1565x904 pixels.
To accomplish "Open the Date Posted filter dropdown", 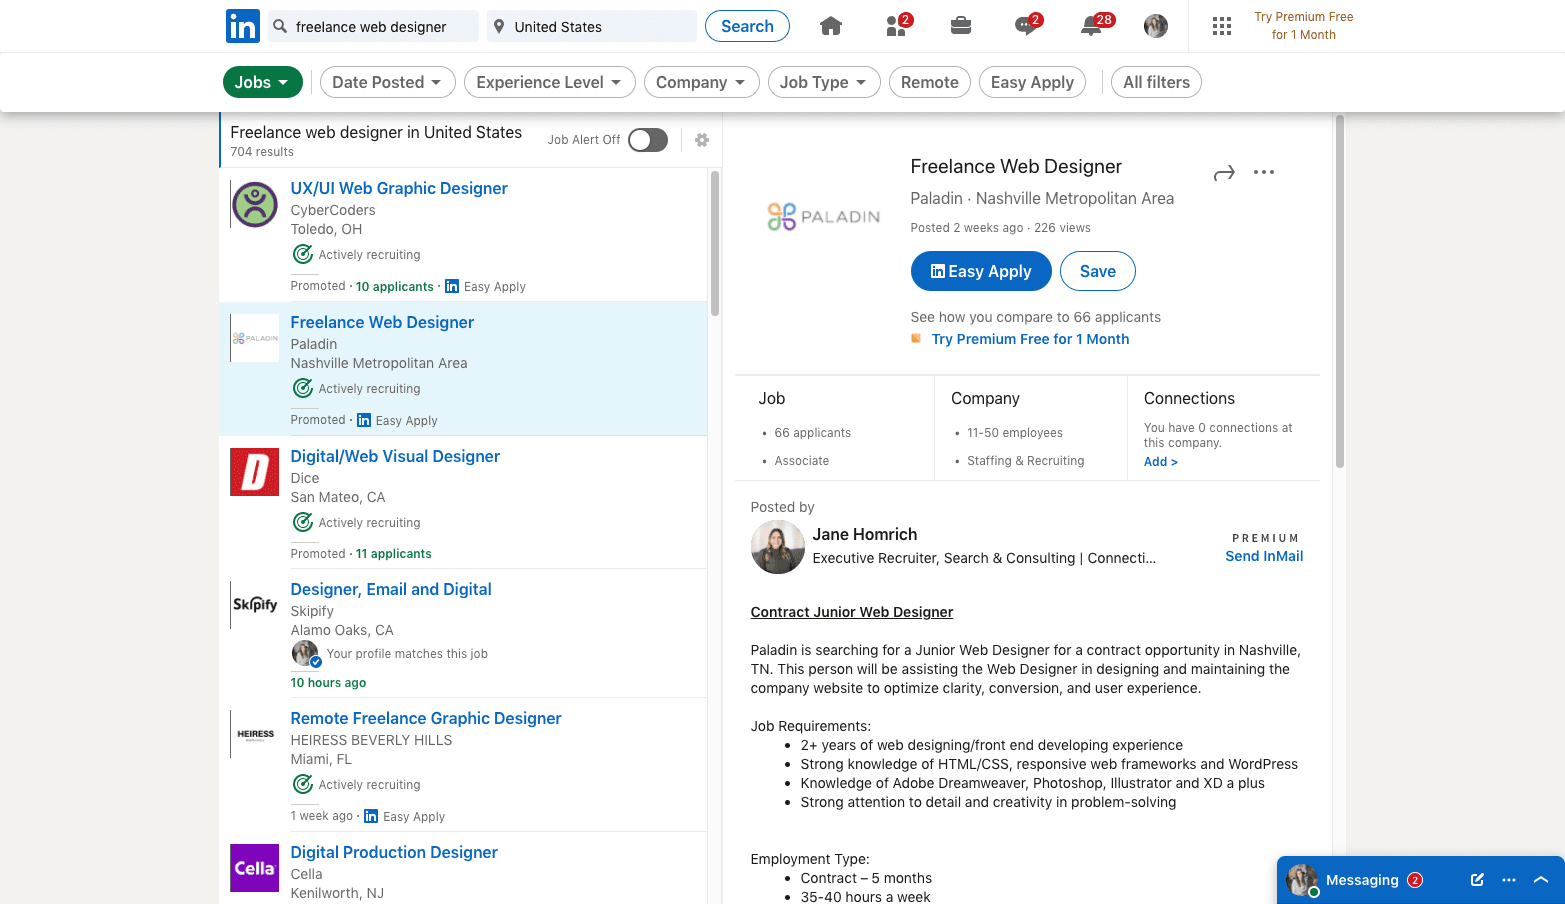I will pos(387,82).
